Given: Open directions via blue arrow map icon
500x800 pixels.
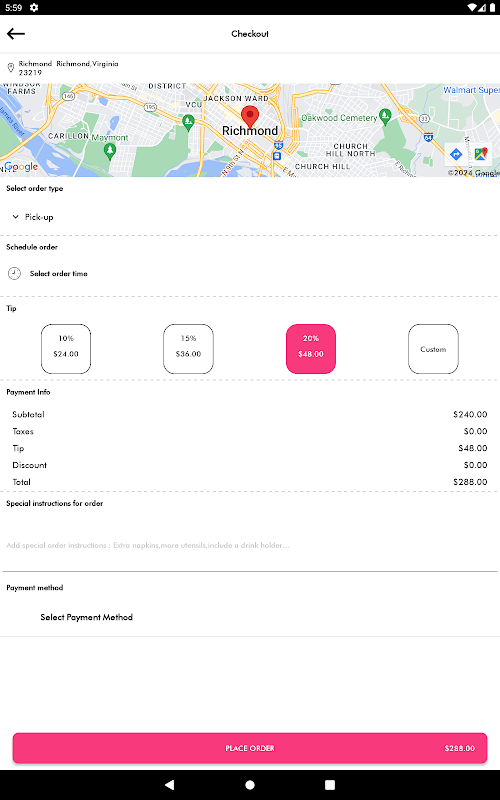Looking at the screenshot, I should 456,154.
